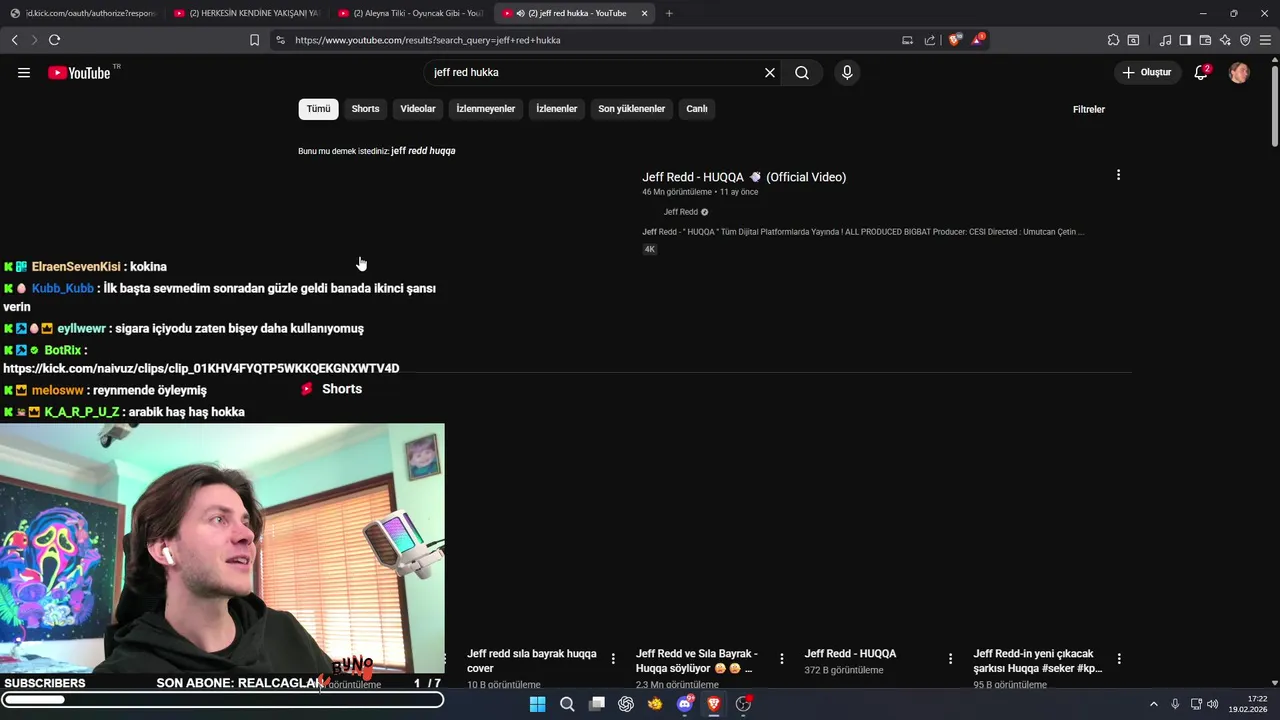The image size is (1280, 720).
Task: Open options for 'sıla bayrak huqqa cover' short
Action: point(613,658)
